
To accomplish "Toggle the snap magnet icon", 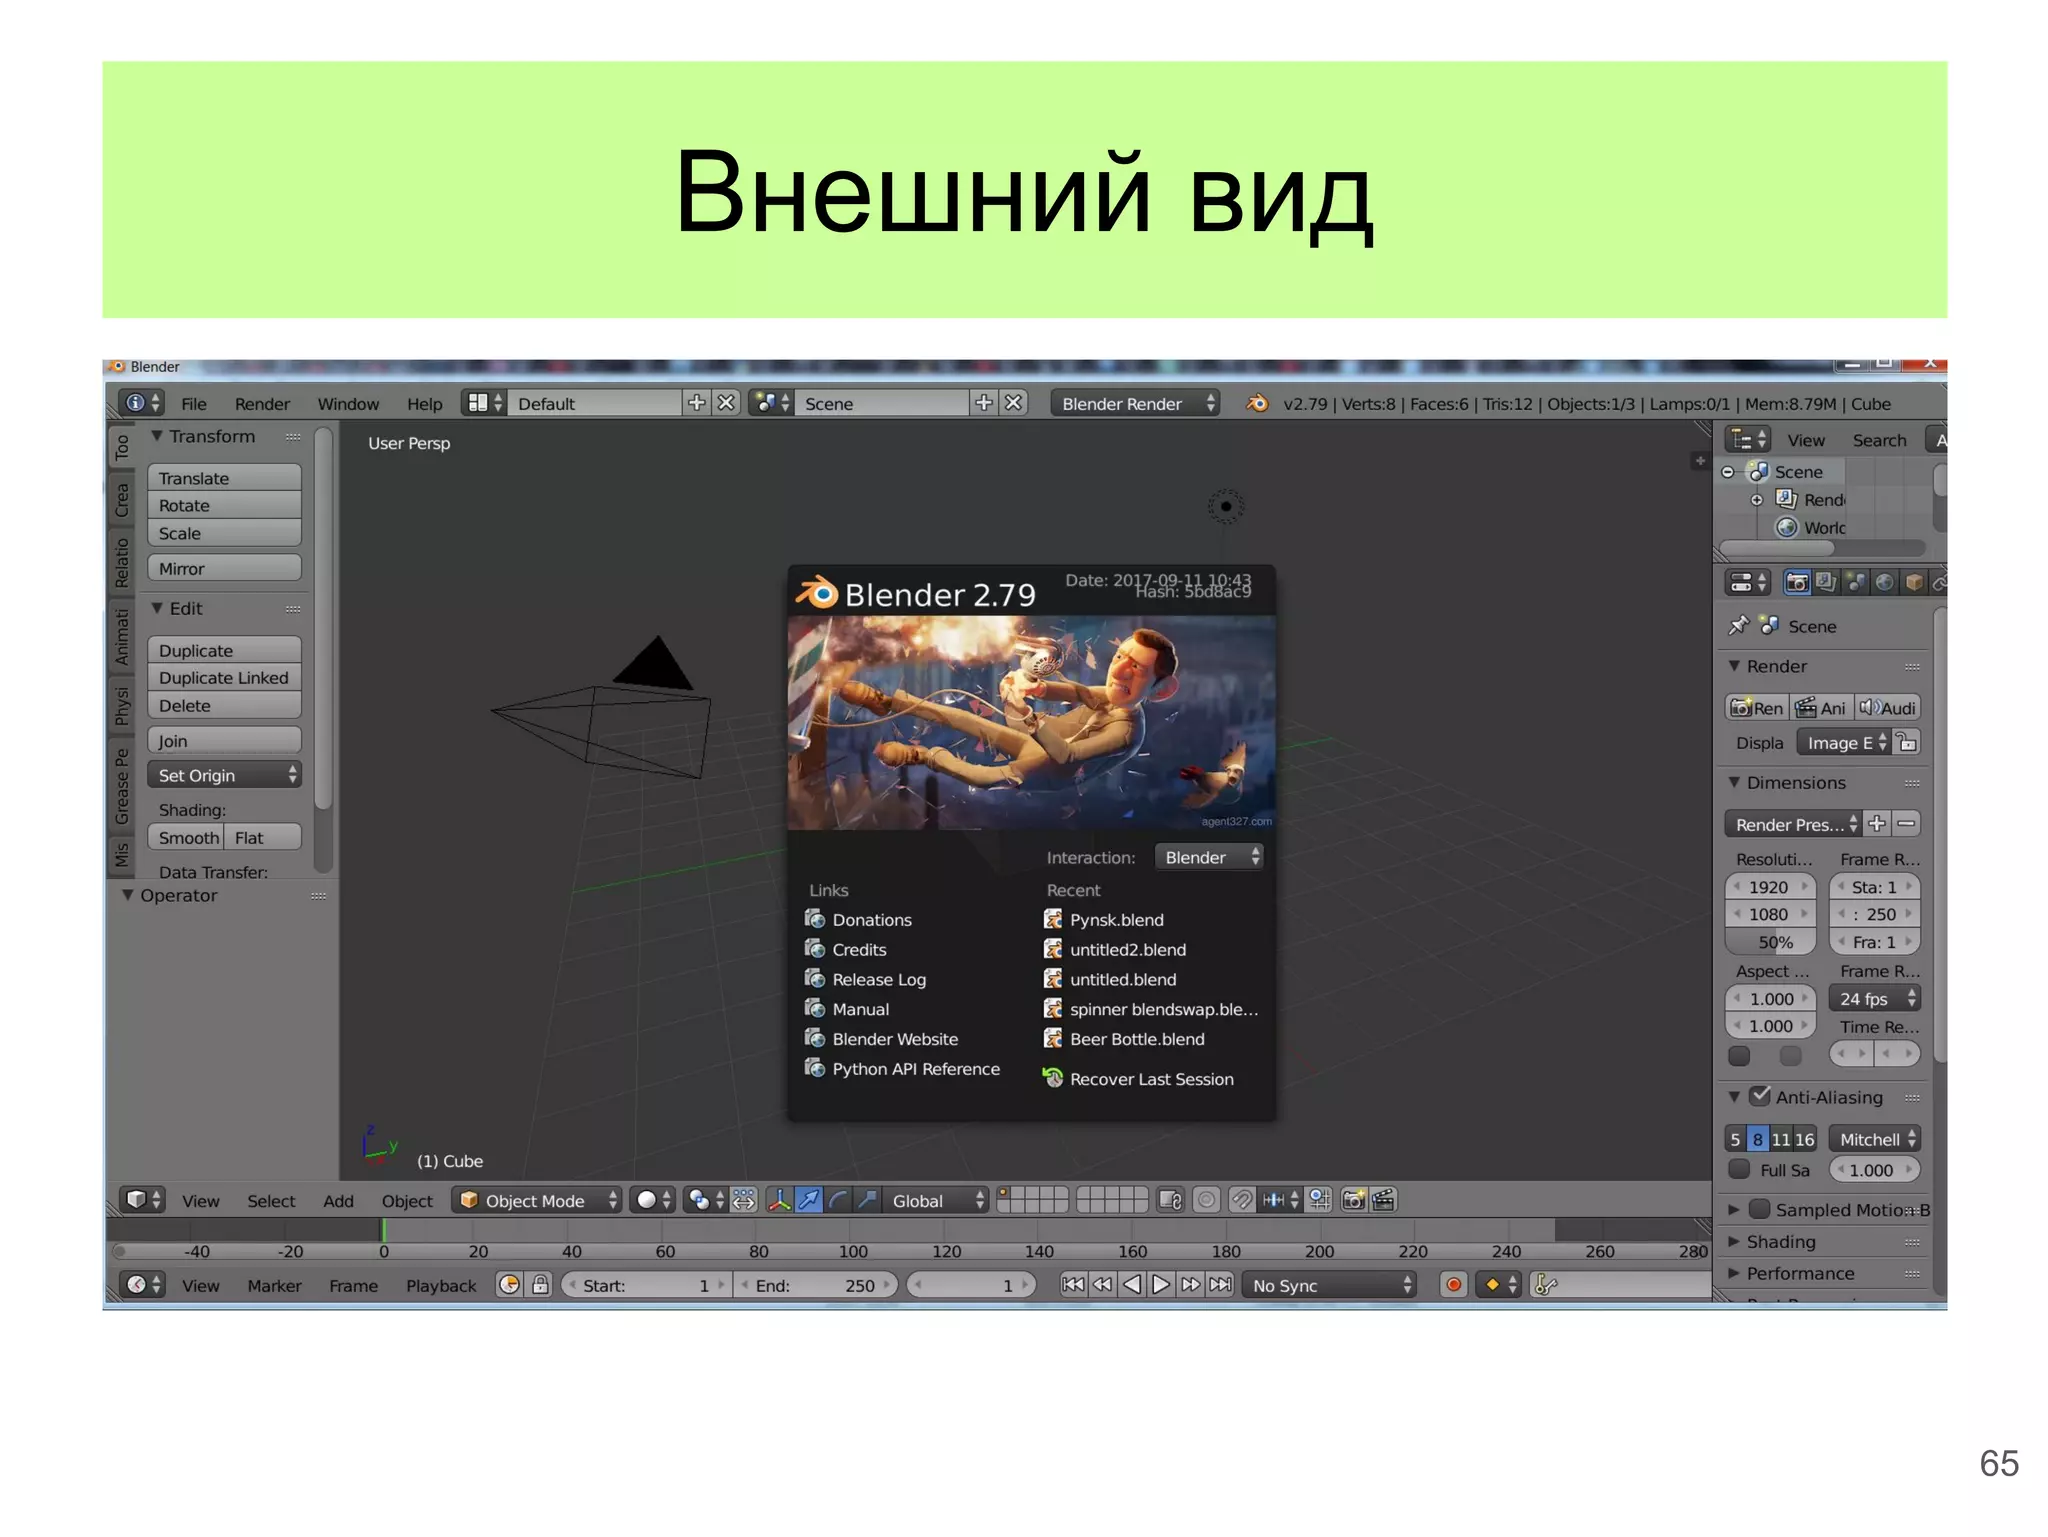I will click(1241, 1200).
